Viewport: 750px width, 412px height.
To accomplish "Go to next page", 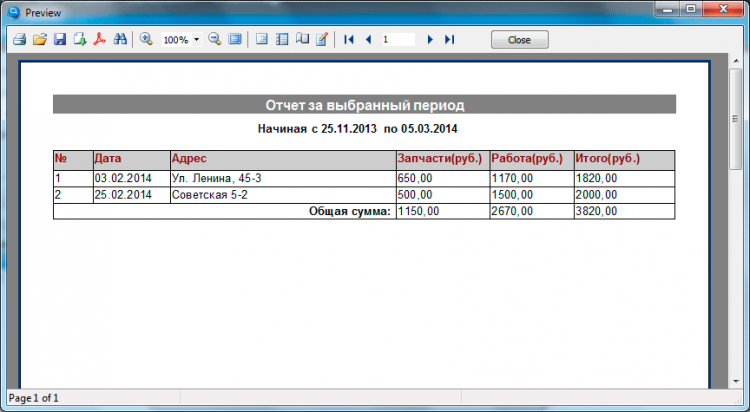I will click(x=430, y=39).
